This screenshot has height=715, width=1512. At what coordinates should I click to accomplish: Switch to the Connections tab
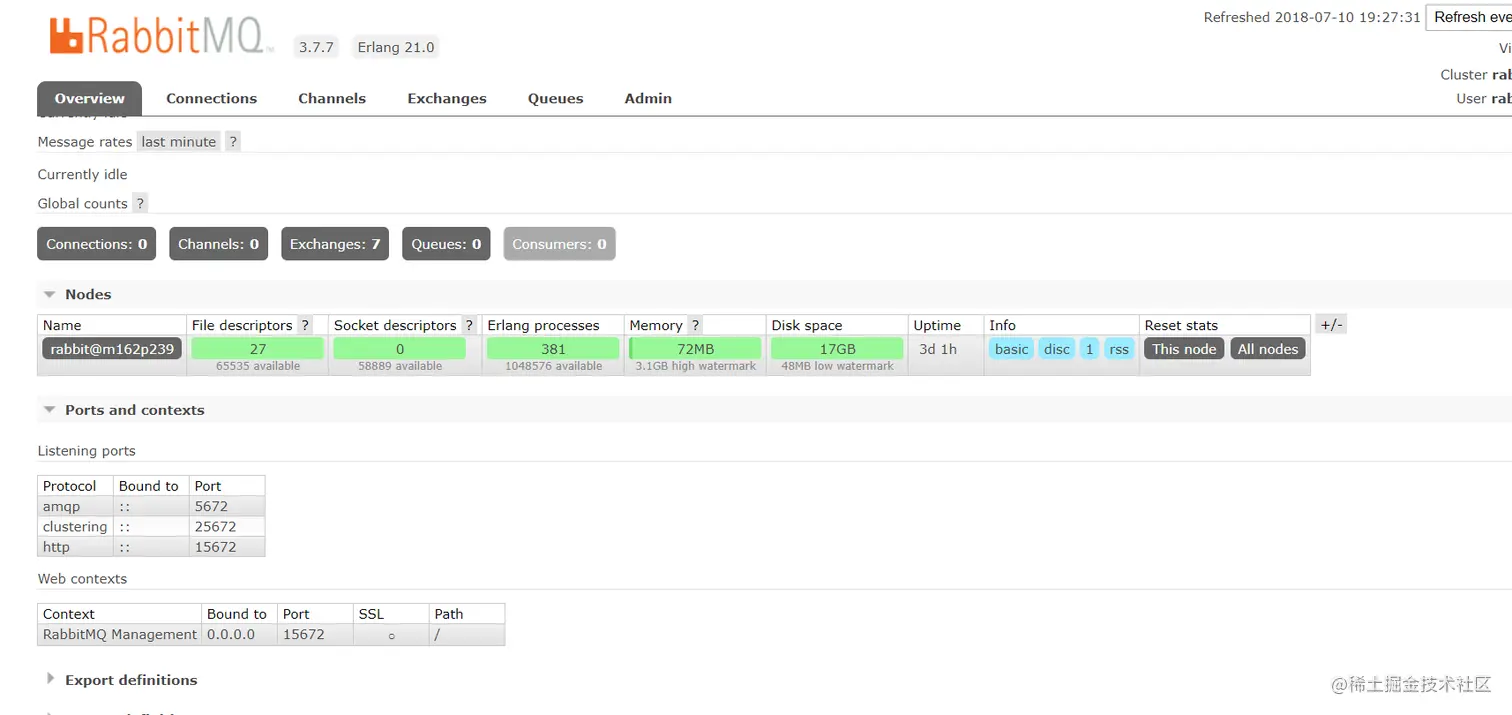(x=211, y=98)
